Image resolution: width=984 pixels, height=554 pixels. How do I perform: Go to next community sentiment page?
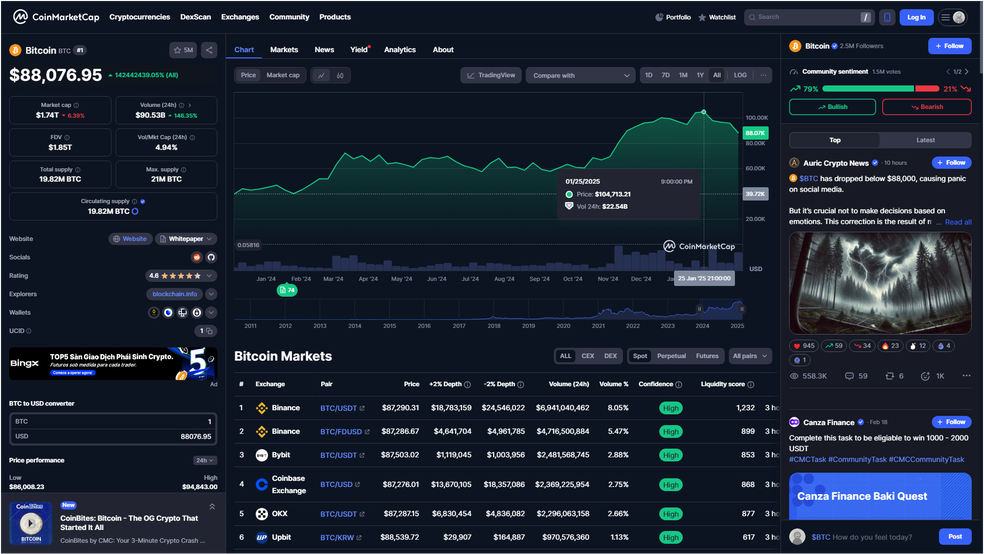click(966, 72)
